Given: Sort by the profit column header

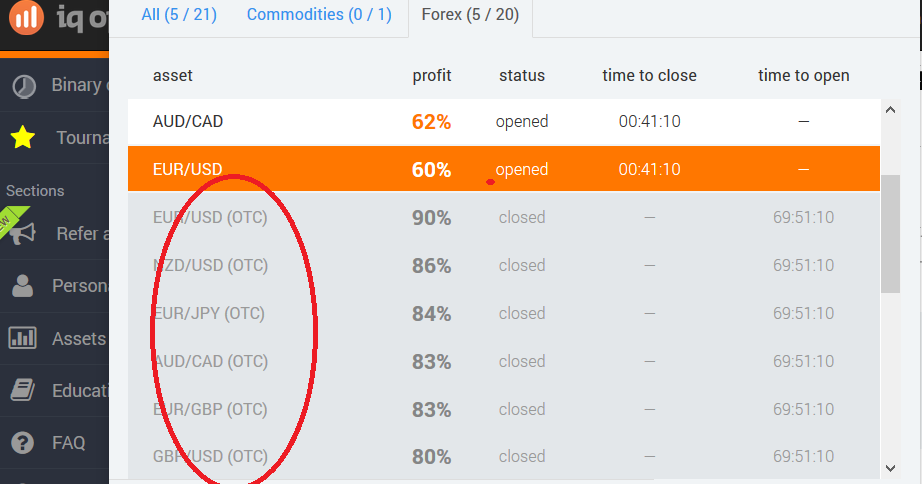Looking at the screenshot, I should click(432, 75).
